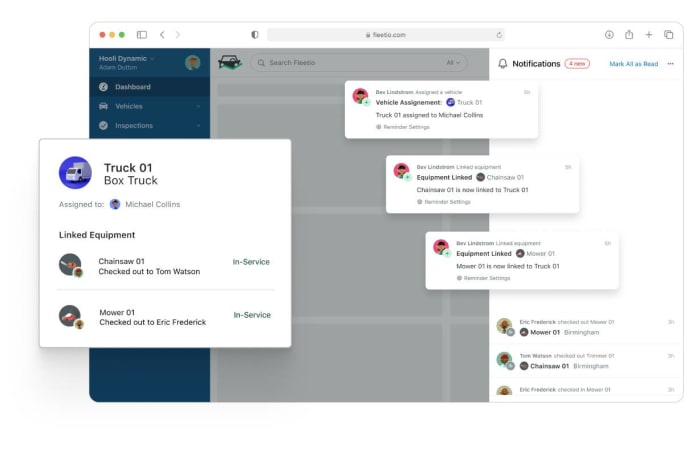The image size is (684, 456).
Task: Click the page reload icon in address bar
Action: (499, 34)
